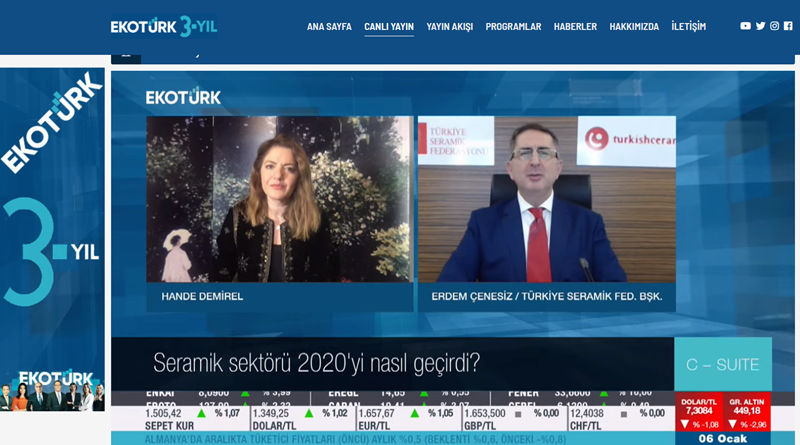The height and width of the screenshot is (445, 800).
Task: Click the Erdem Çenesiz video feed
Action: coord(546,199)
